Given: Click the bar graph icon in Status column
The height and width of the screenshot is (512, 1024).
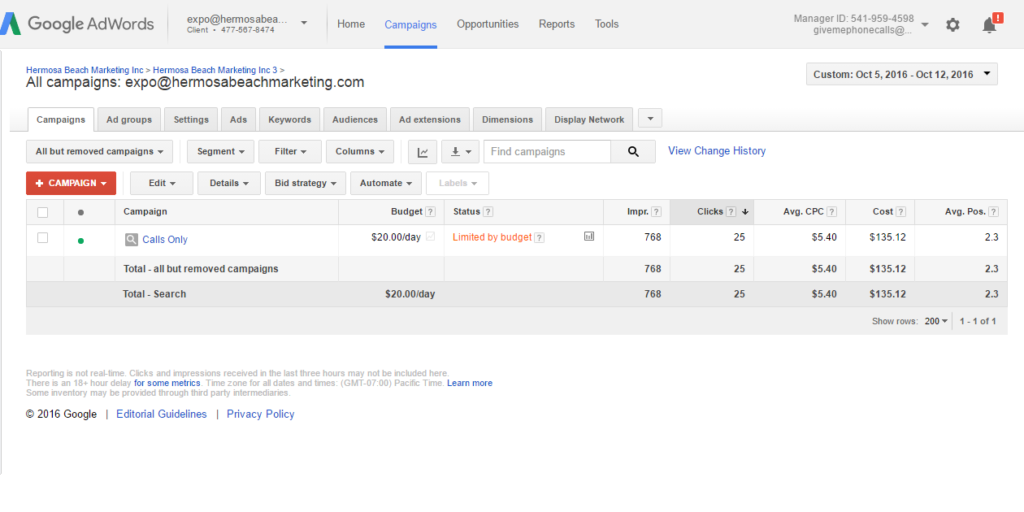Looking at the screenshot, I should point(589,237).
